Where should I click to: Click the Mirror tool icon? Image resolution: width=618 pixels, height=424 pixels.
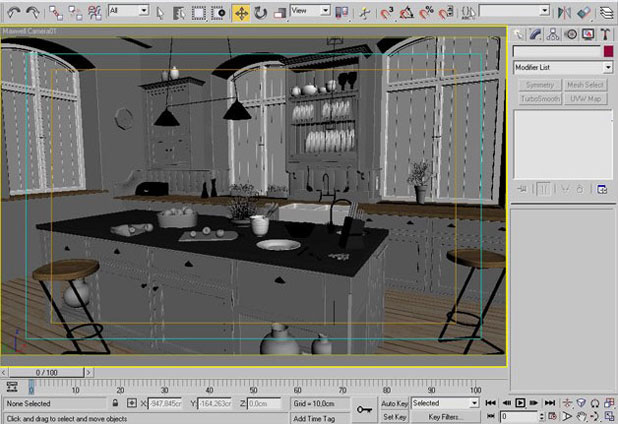click(x=564, y=13)
